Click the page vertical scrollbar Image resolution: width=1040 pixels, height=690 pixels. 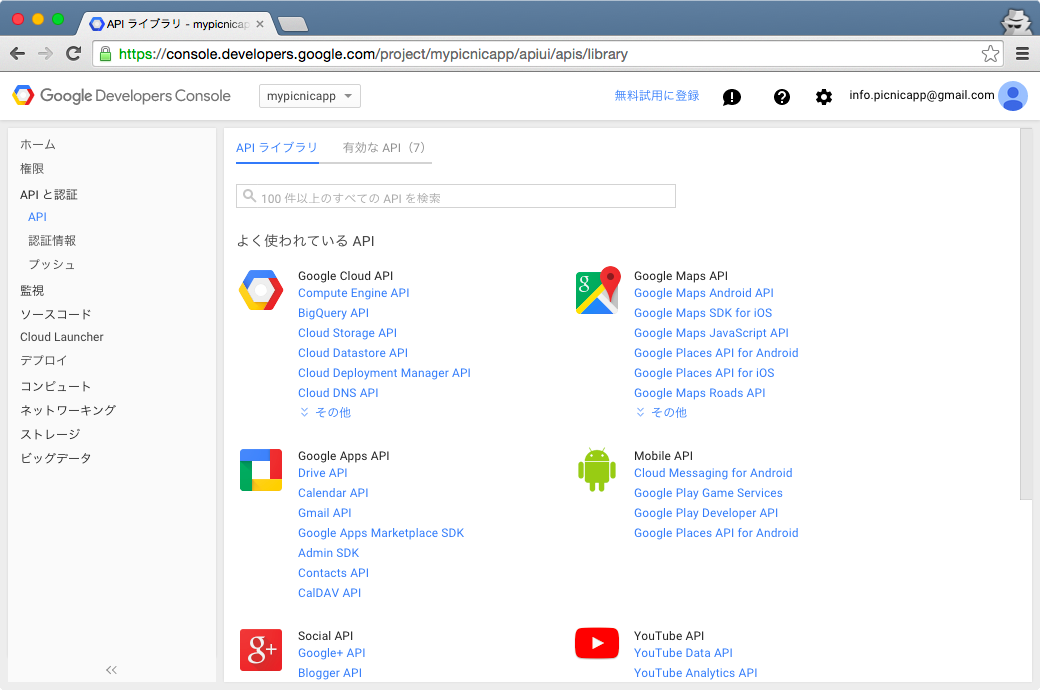pos(1026,314)
